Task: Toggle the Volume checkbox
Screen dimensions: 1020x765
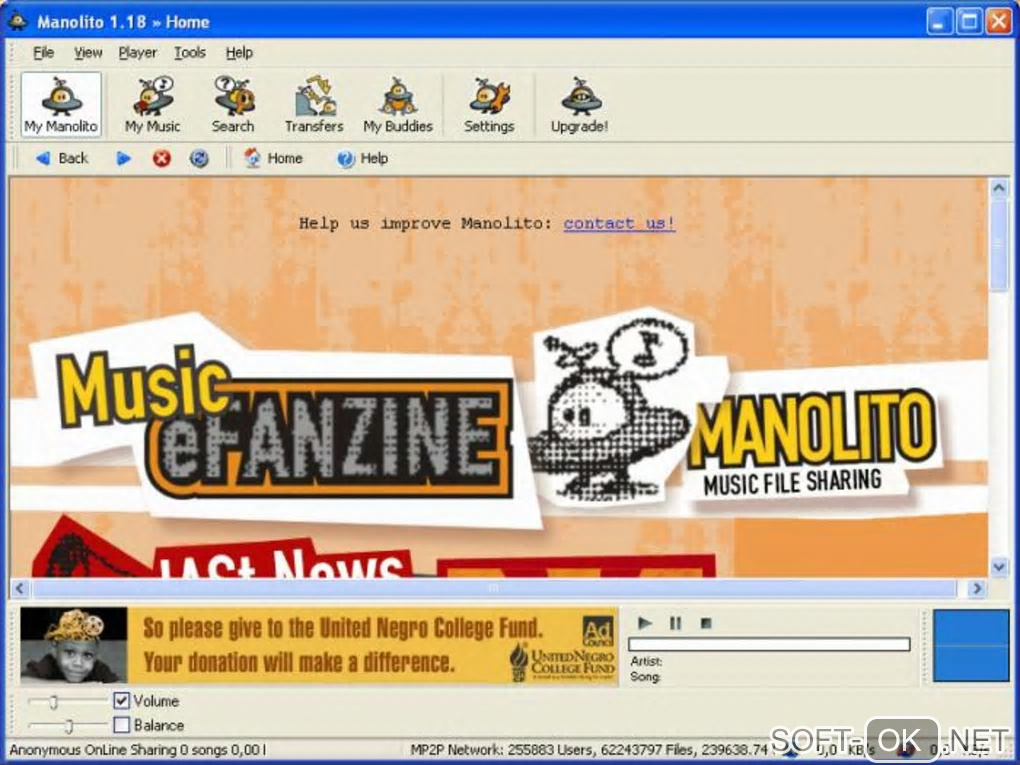Action: click(x=122, y=701)
